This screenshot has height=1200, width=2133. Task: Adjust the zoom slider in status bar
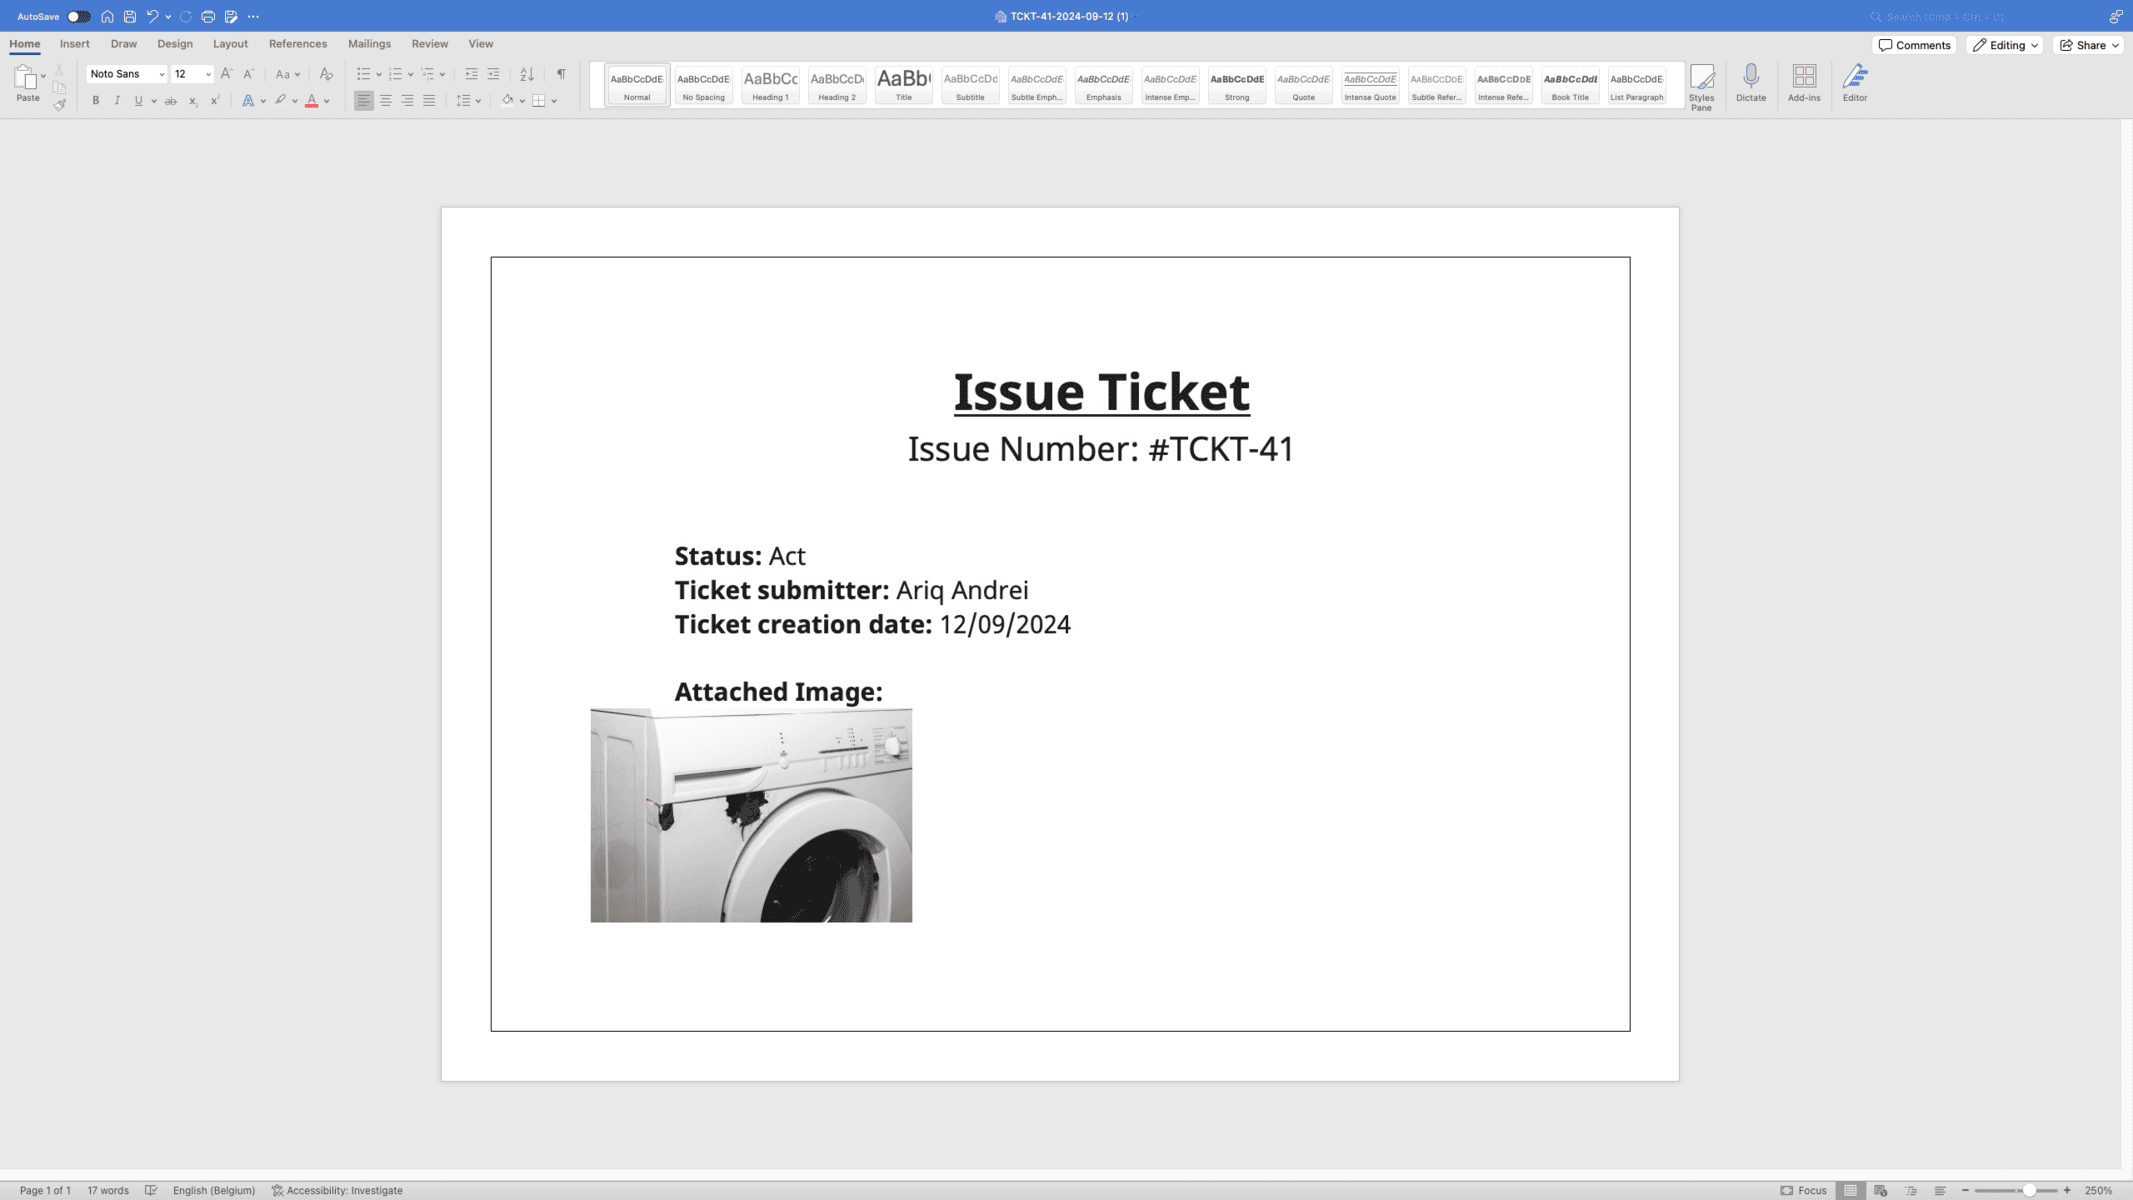click(x=2028, y=1190)
